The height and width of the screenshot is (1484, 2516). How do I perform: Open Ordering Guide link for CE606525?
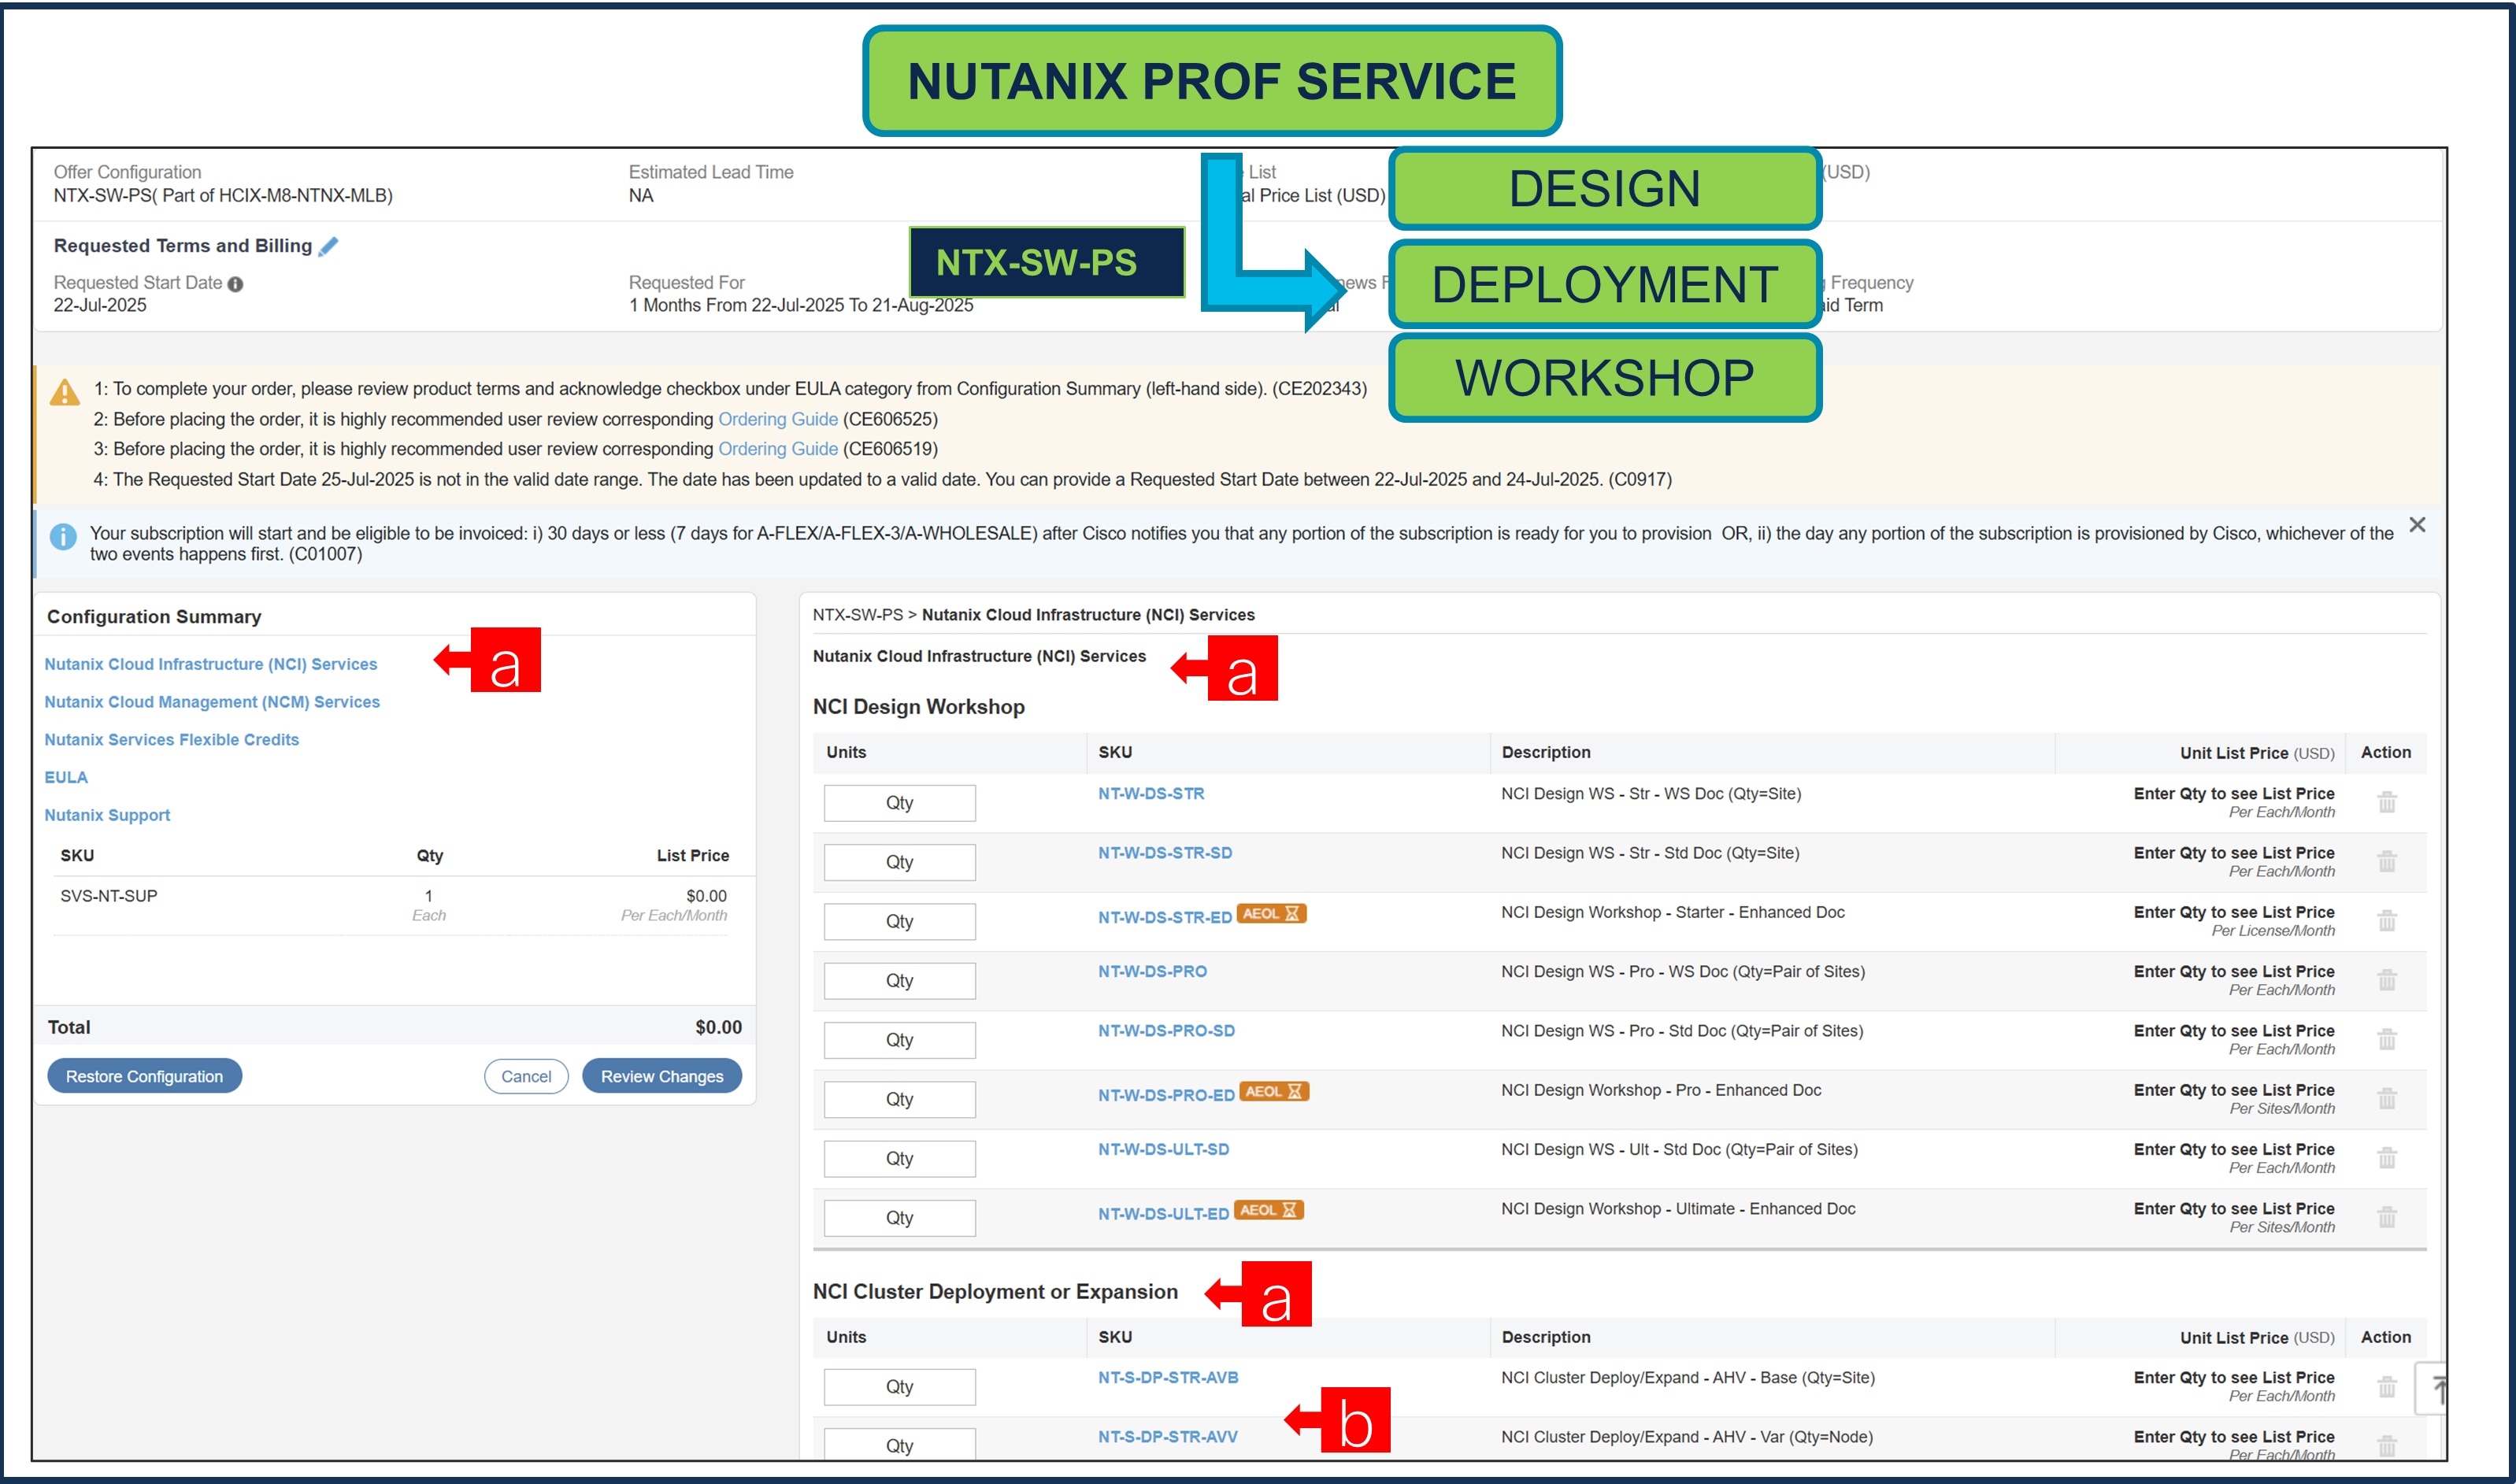[x=778, y=419]
